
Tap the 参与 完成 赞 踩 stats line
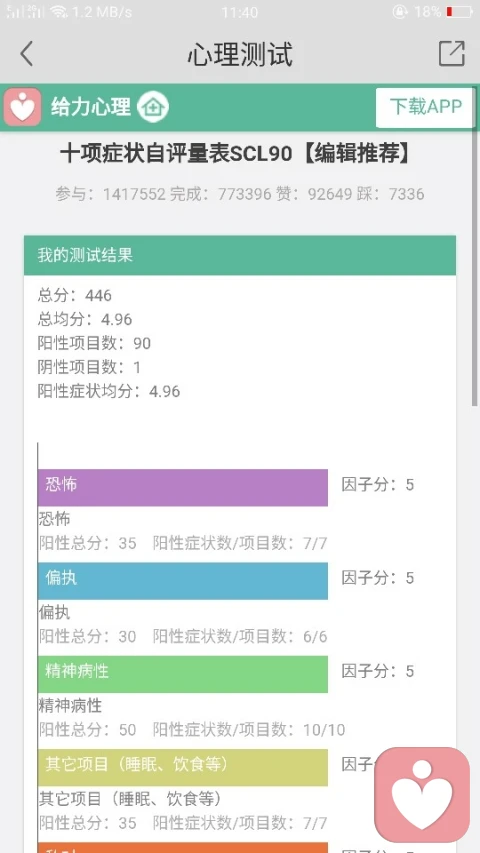tap(239, 194)
